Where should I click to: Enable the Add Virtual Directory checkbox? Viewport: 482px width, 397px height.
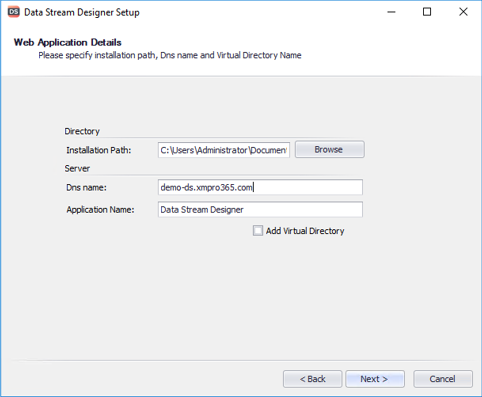tap(258, 231)
